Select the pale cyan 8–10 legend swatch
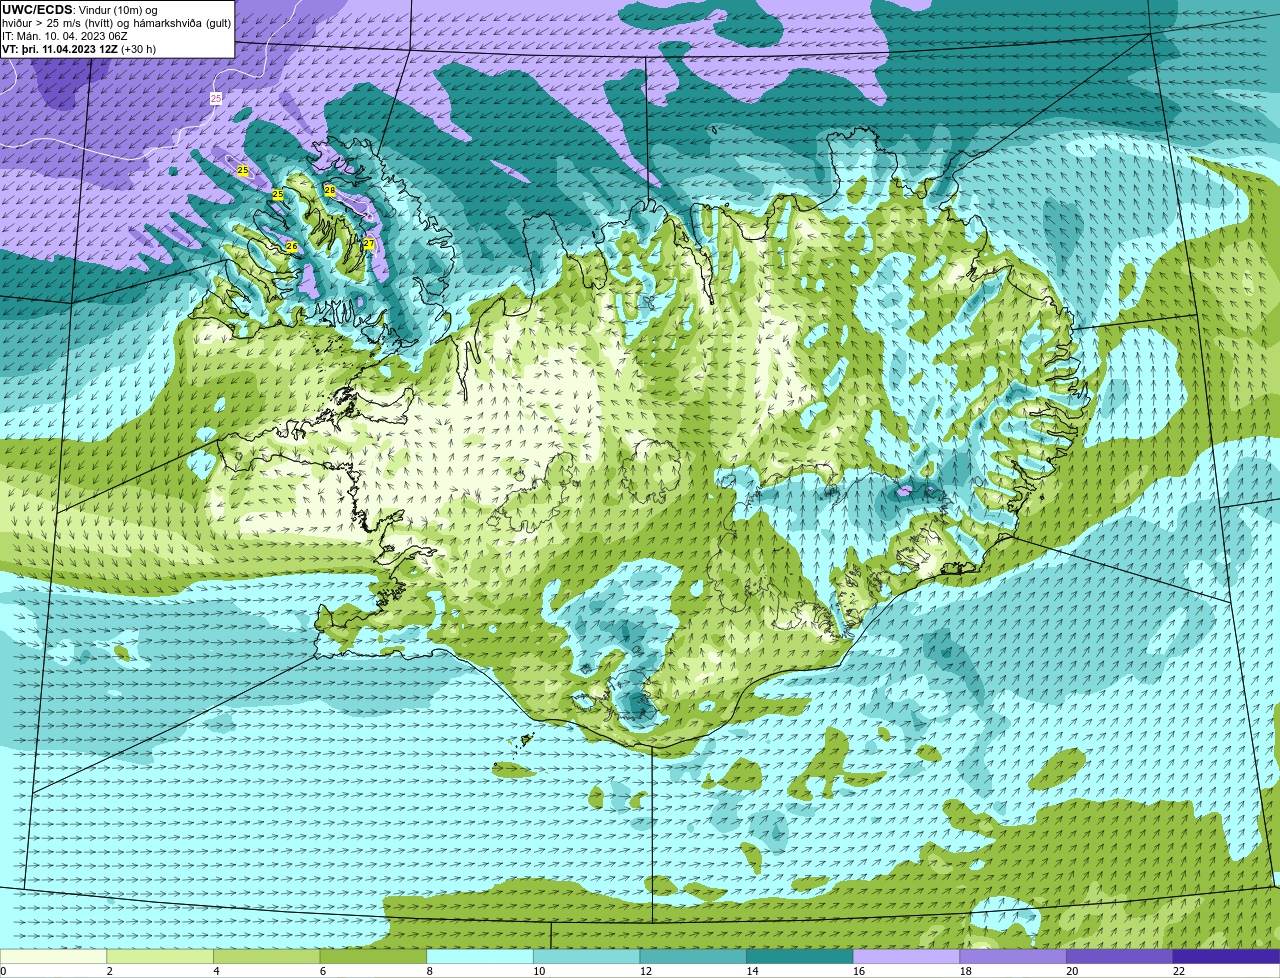1280x978 pixels. click(x=480, y=956)
